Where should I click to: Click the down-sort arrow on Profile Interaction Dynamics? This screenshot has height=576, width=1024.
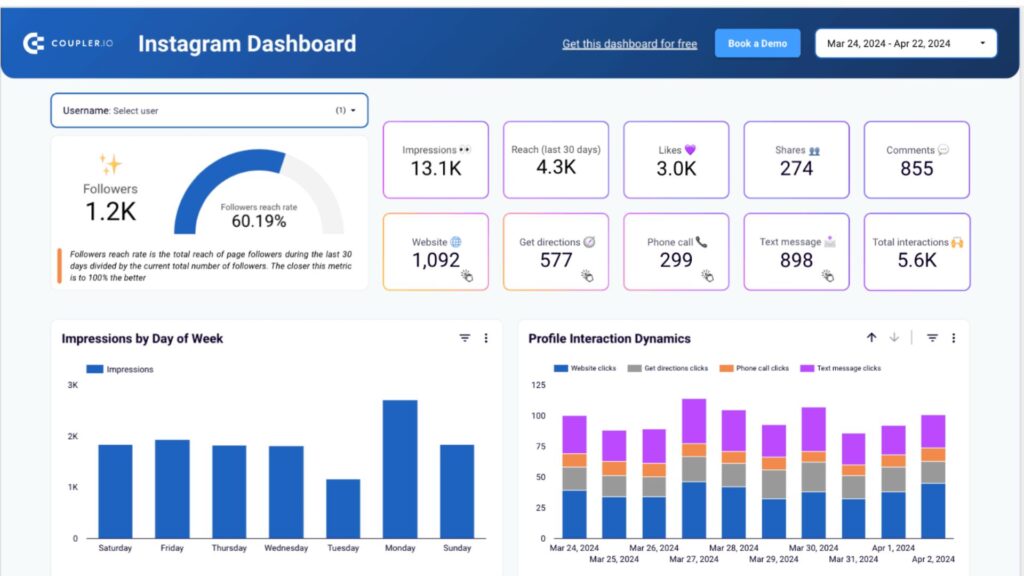pyautogui.click(x=894, y=337)
